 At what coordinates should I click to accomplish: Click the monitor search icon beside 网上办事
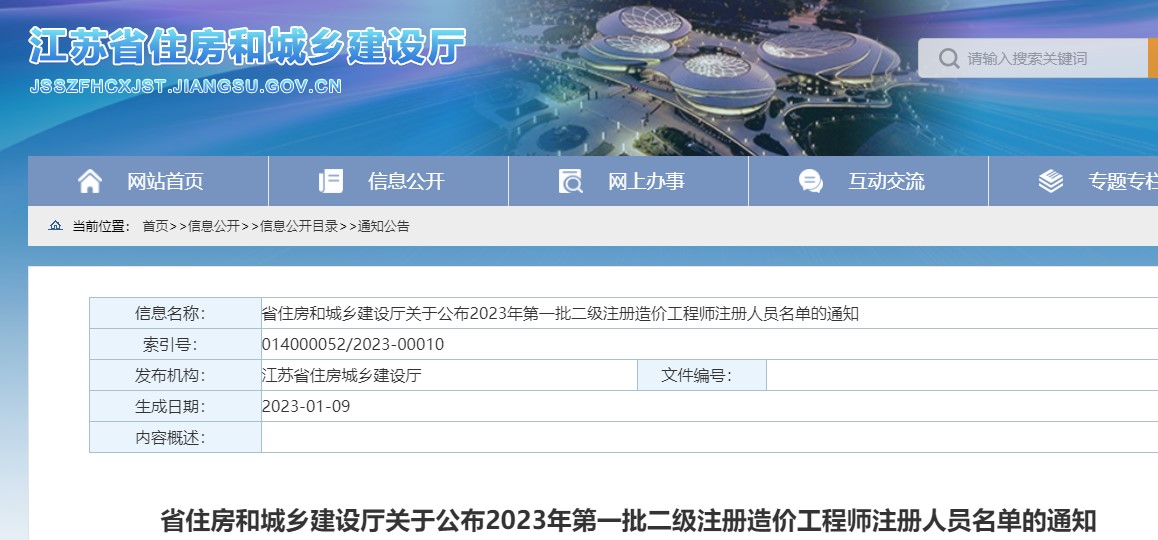coord(570,181)
